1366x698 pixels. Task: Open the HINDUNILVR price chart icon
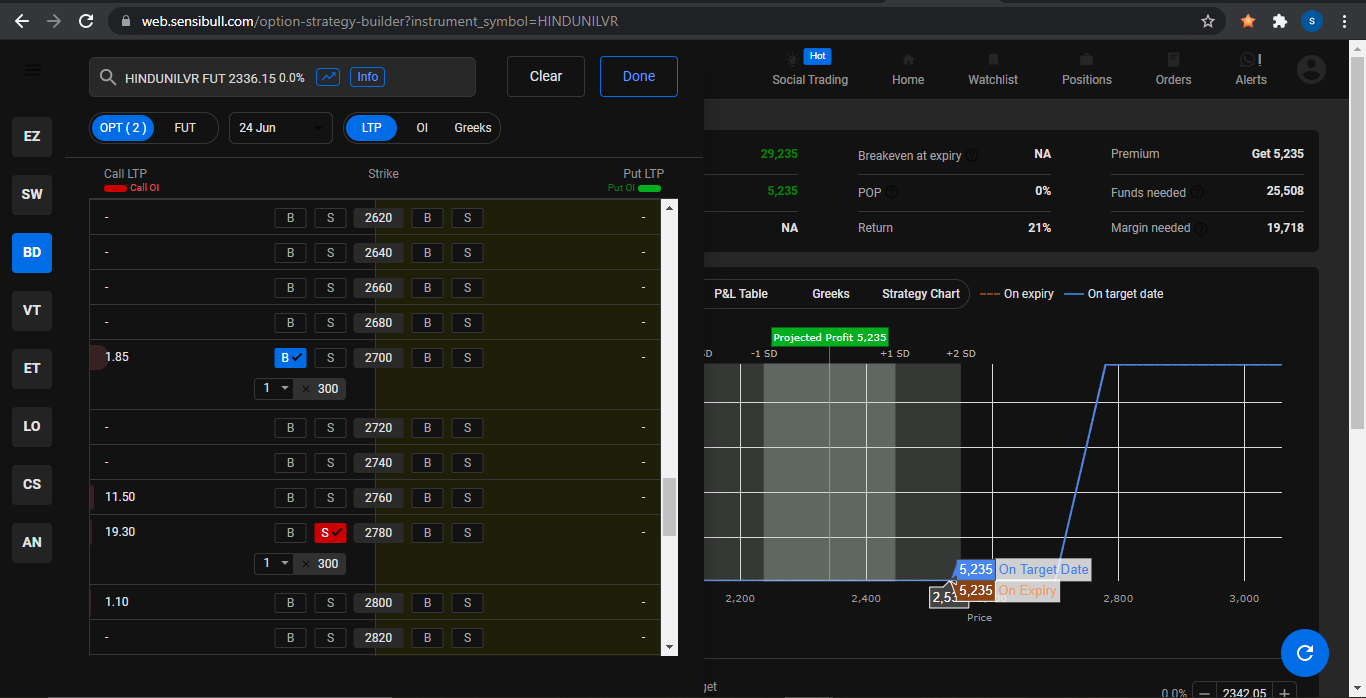click(328, 77)
